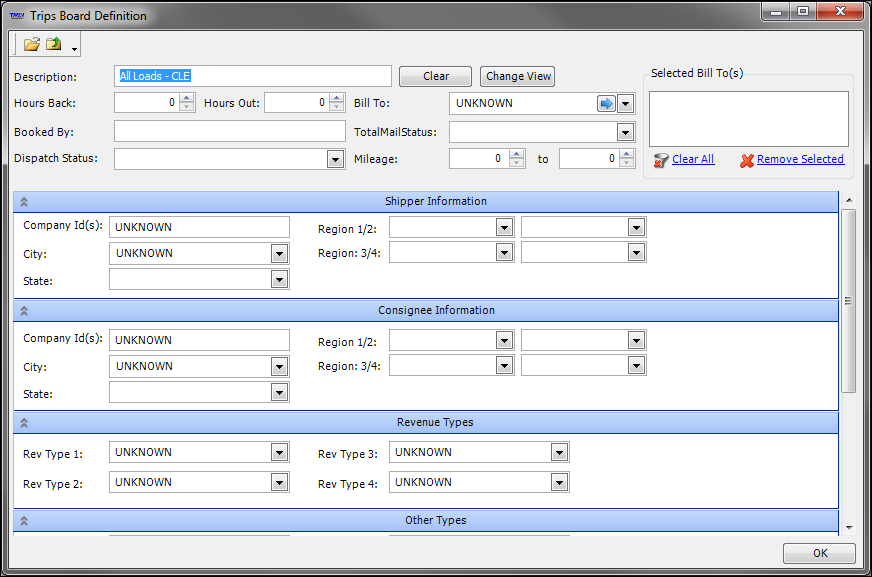872x577 pixels.
Task: Open the Dispatch Status dropdown
Action: pyautogui.click(x=335, y=159)
